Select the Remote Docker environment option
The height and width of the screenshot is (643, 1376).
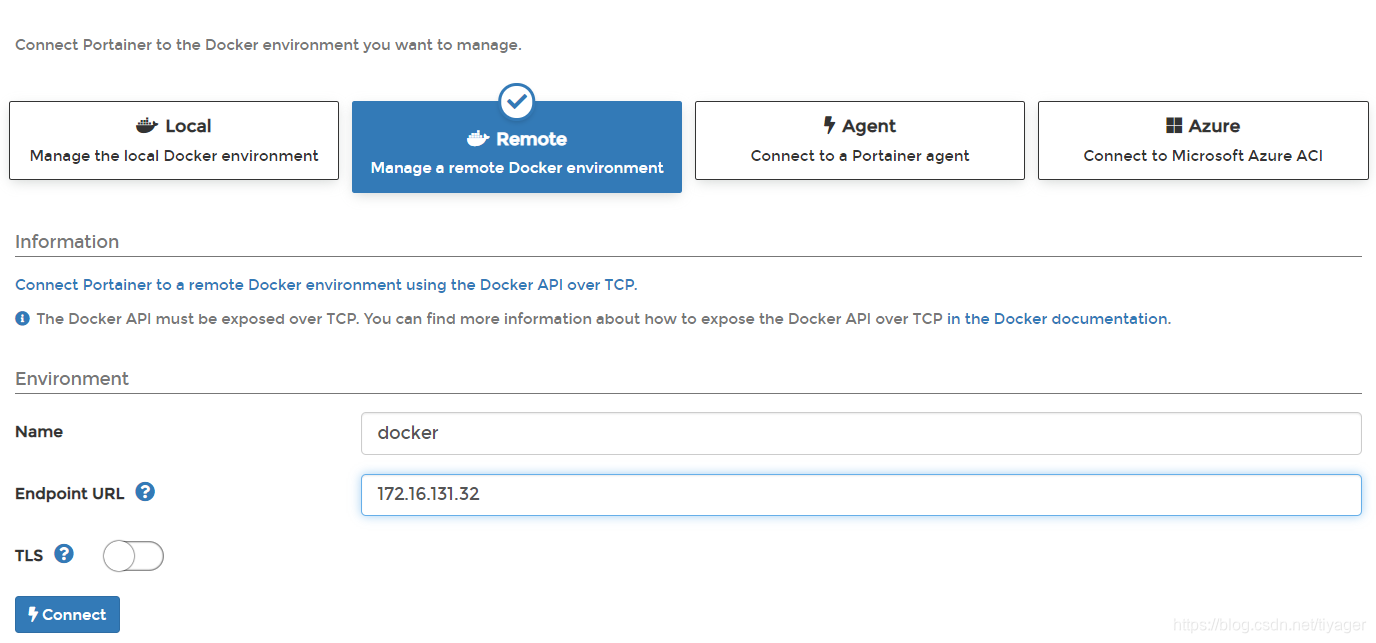[x=517, y=146]
